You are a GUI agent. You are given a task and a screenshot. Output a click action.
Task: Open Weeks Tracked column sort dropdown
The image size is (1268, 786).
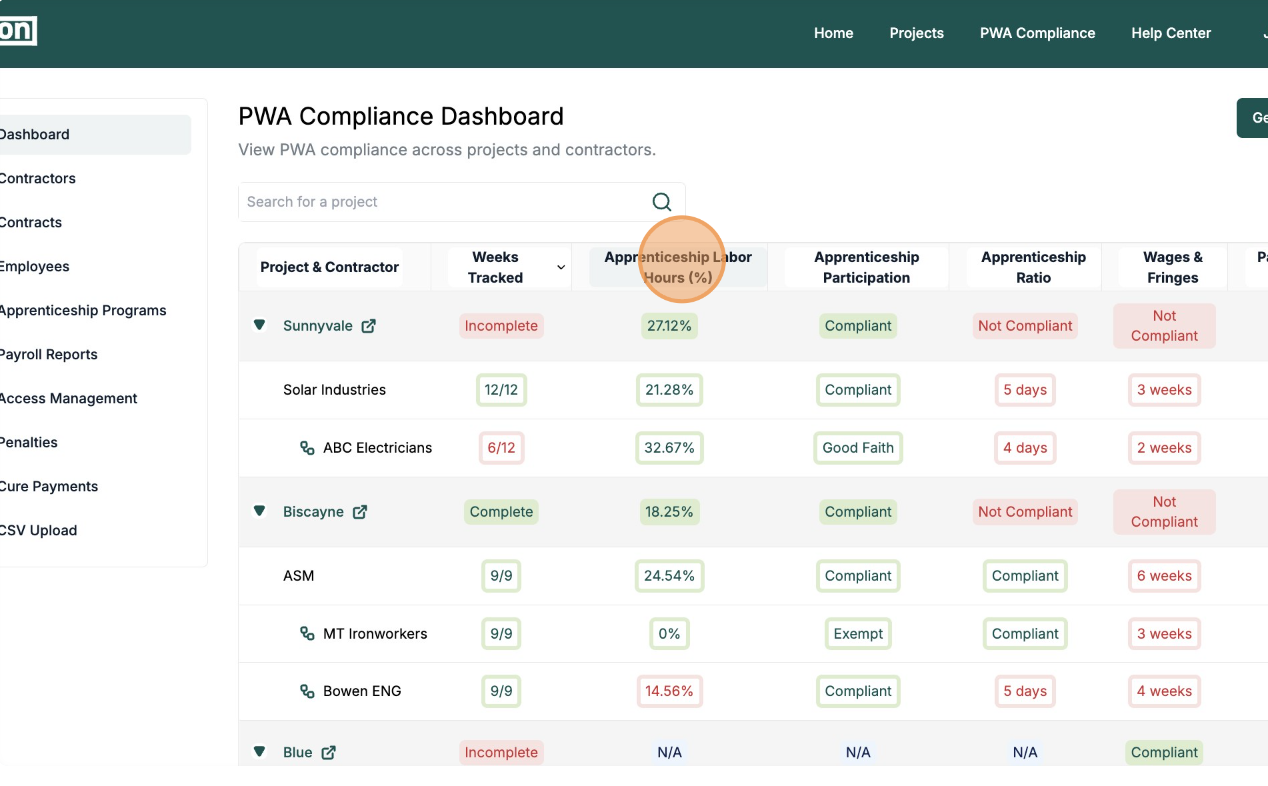coord(561,267)
